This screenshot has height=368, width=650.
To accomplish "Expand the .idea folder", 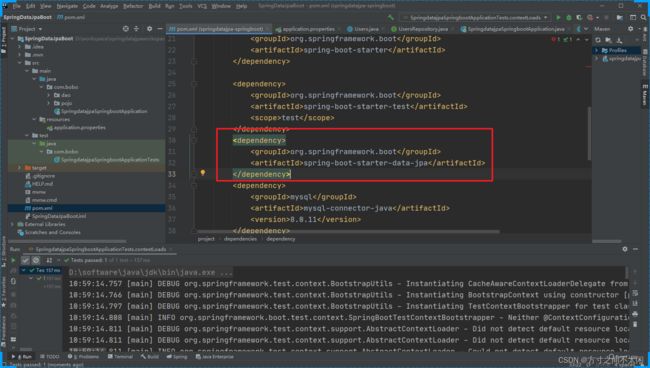I will point(19,47).
